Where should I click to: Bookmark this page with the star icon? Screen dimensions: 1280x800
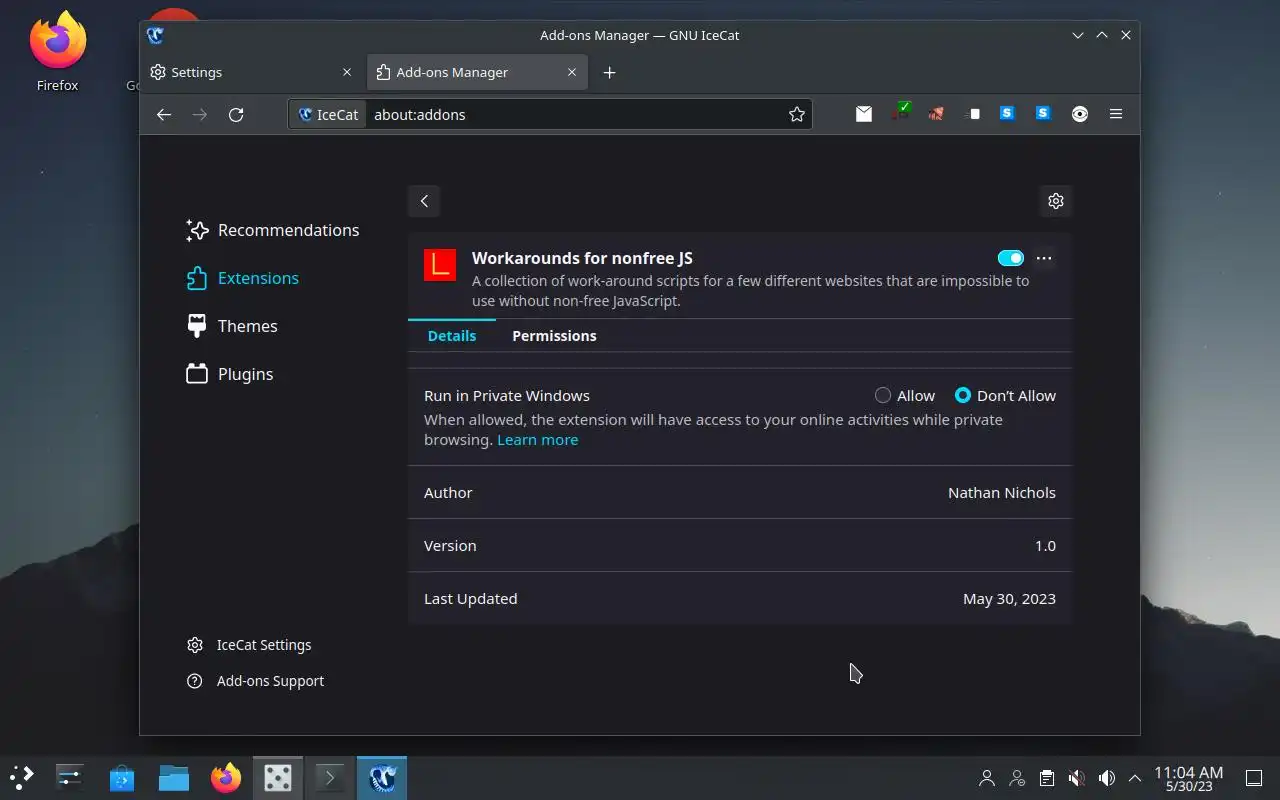click(797, 114)
